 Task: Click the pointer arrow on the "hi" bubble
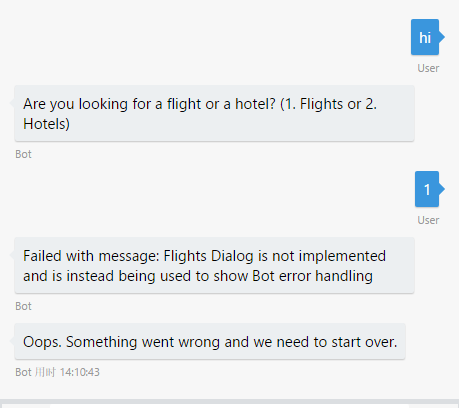point(442,37)
